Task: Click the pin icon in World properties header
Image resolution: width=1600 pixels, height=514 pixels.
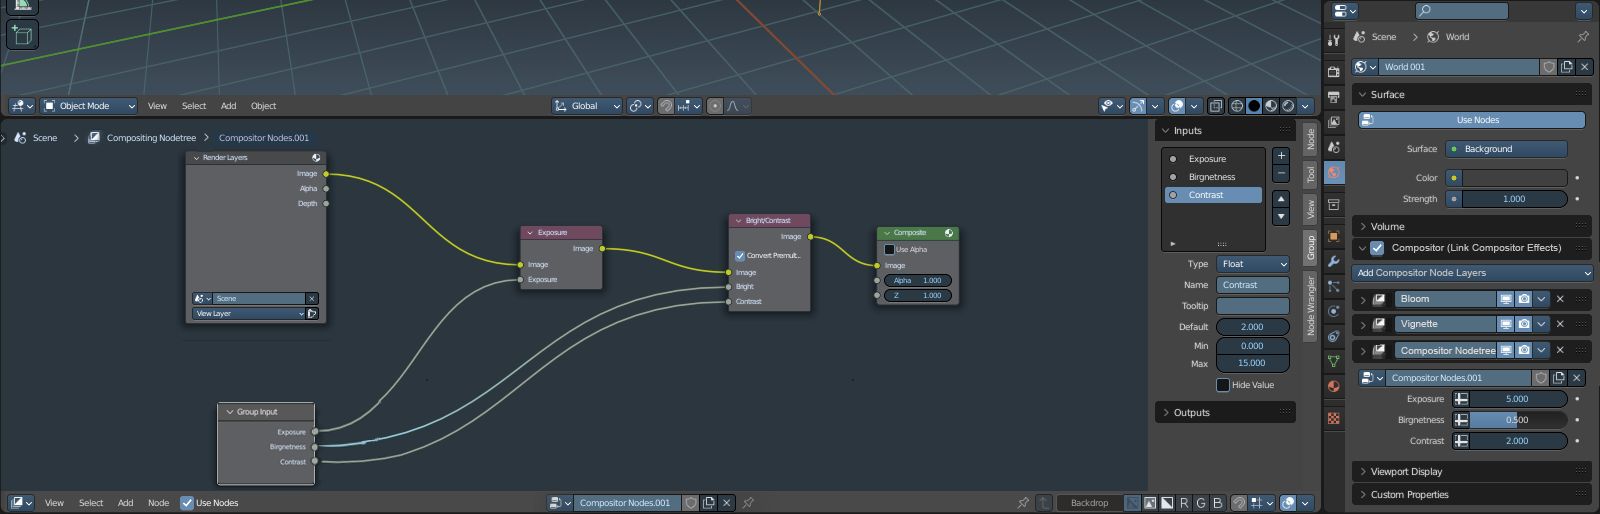Action: tap(1583, 37)
